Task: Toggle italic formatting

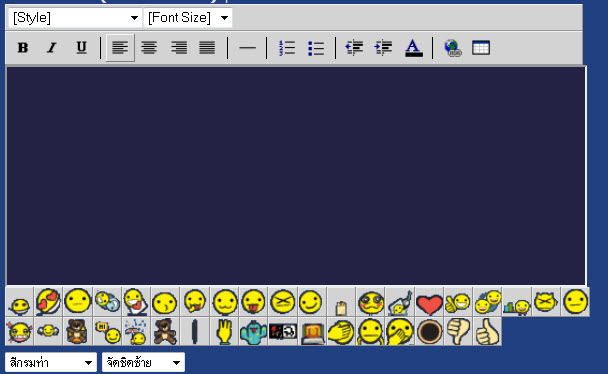Action: click(52, 48)
